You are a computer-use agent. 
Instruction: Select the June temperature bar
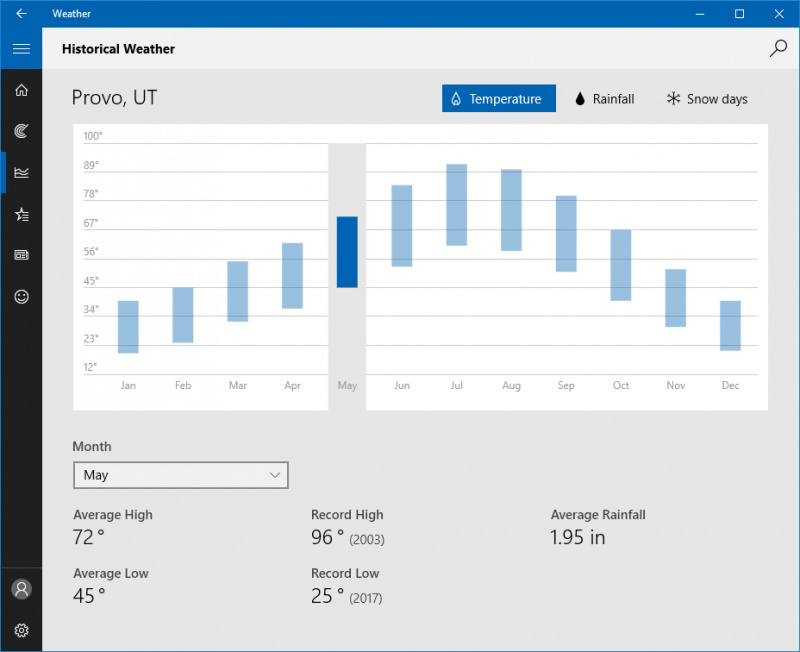[x=402, y=225]
